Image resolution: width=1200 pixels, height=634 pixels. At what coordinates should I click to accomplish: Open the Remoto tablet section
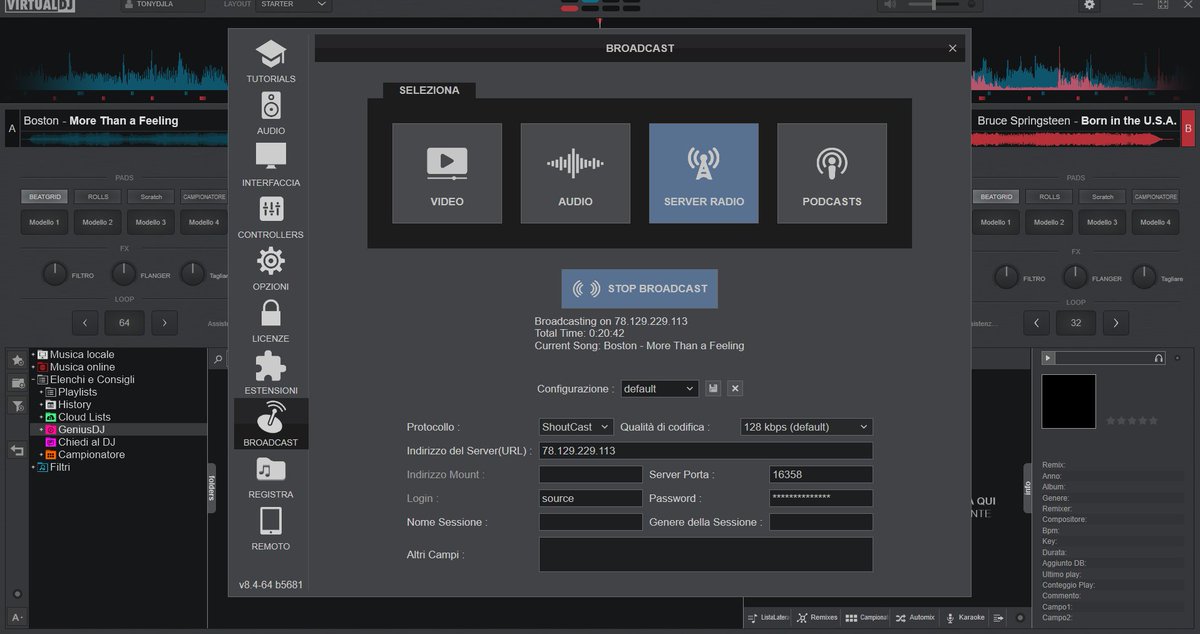click(271, 529)
